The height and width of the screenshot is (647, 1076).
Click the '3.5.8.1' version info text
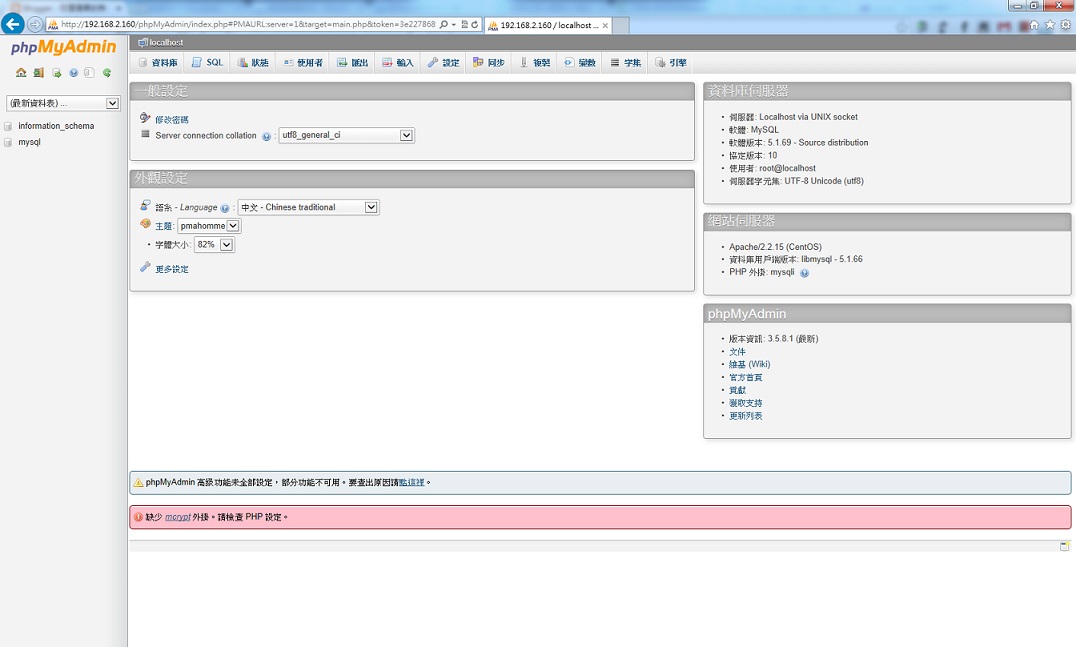tap(780, 339)
